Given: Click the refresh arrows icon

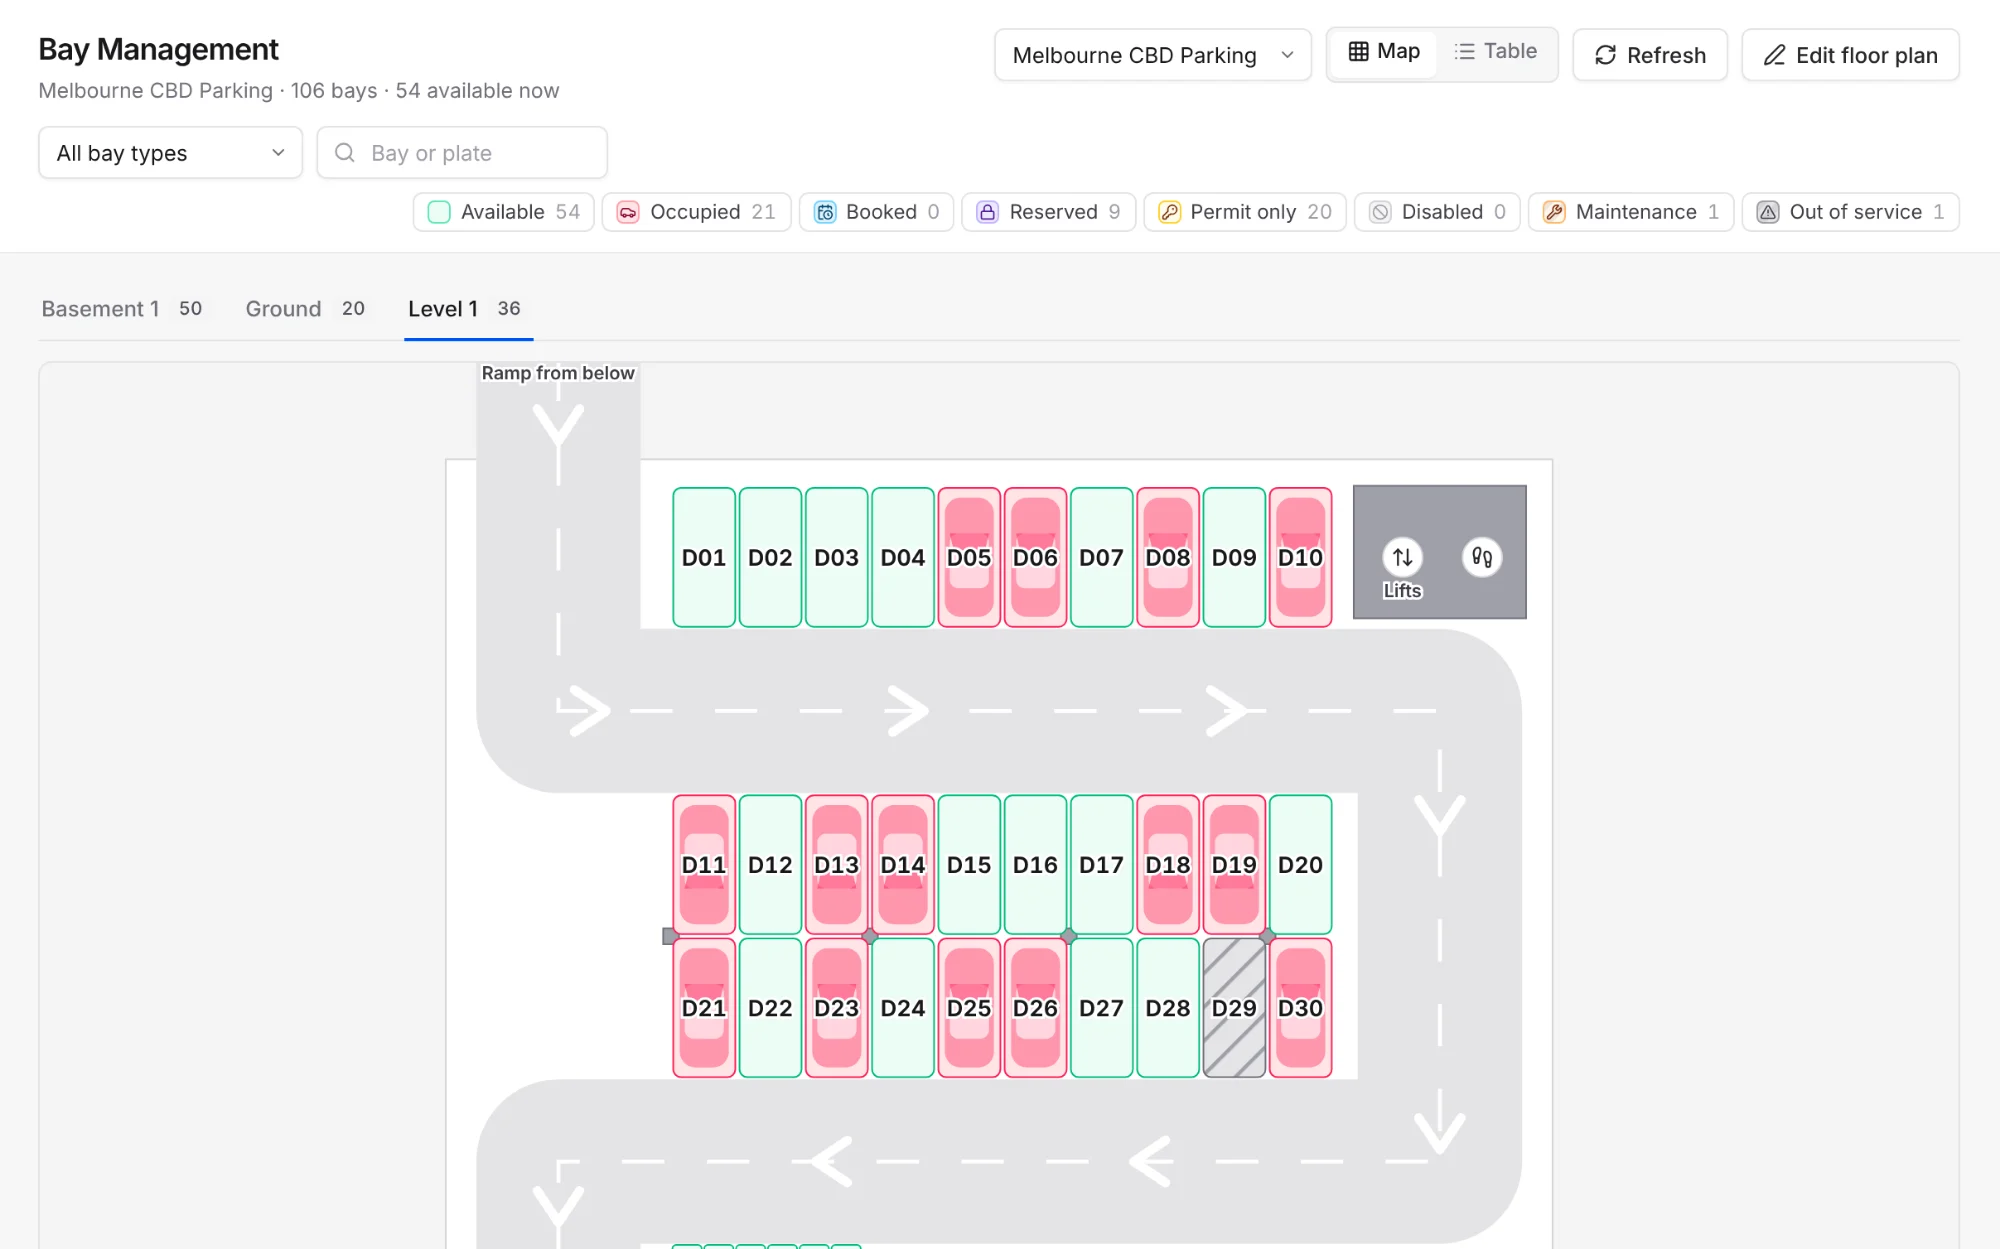Looking at the screenshot, I should (x=1605, y=55).
